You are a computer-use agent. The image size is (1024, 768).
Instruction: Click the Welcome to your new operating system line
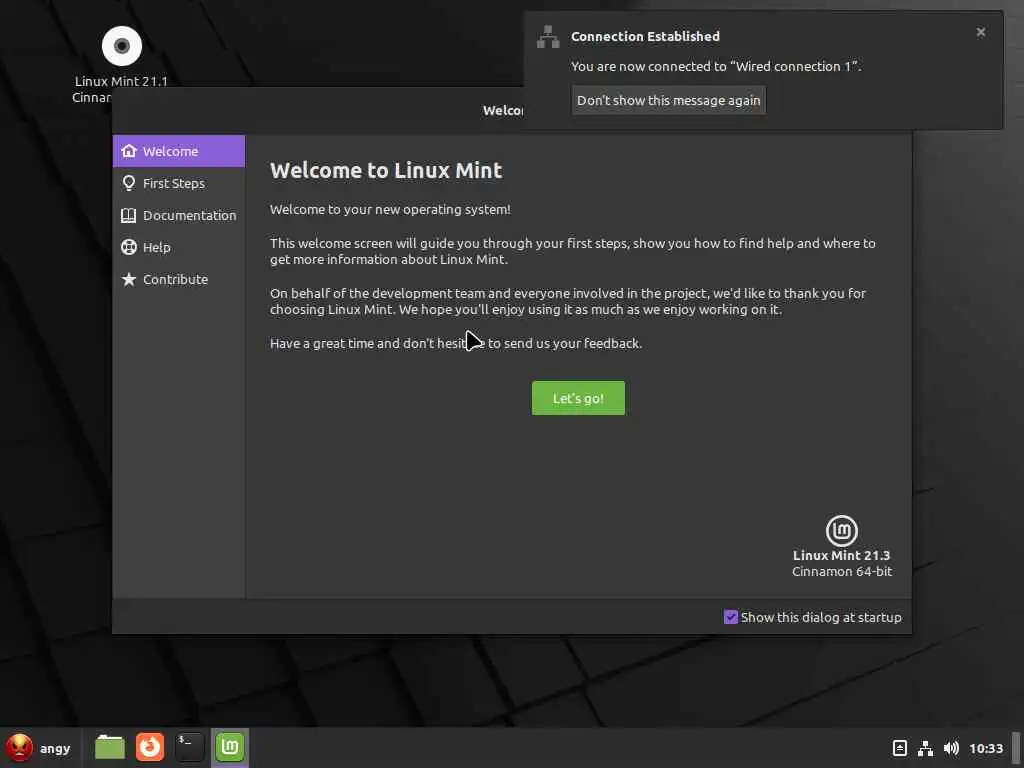click(390, 210)
